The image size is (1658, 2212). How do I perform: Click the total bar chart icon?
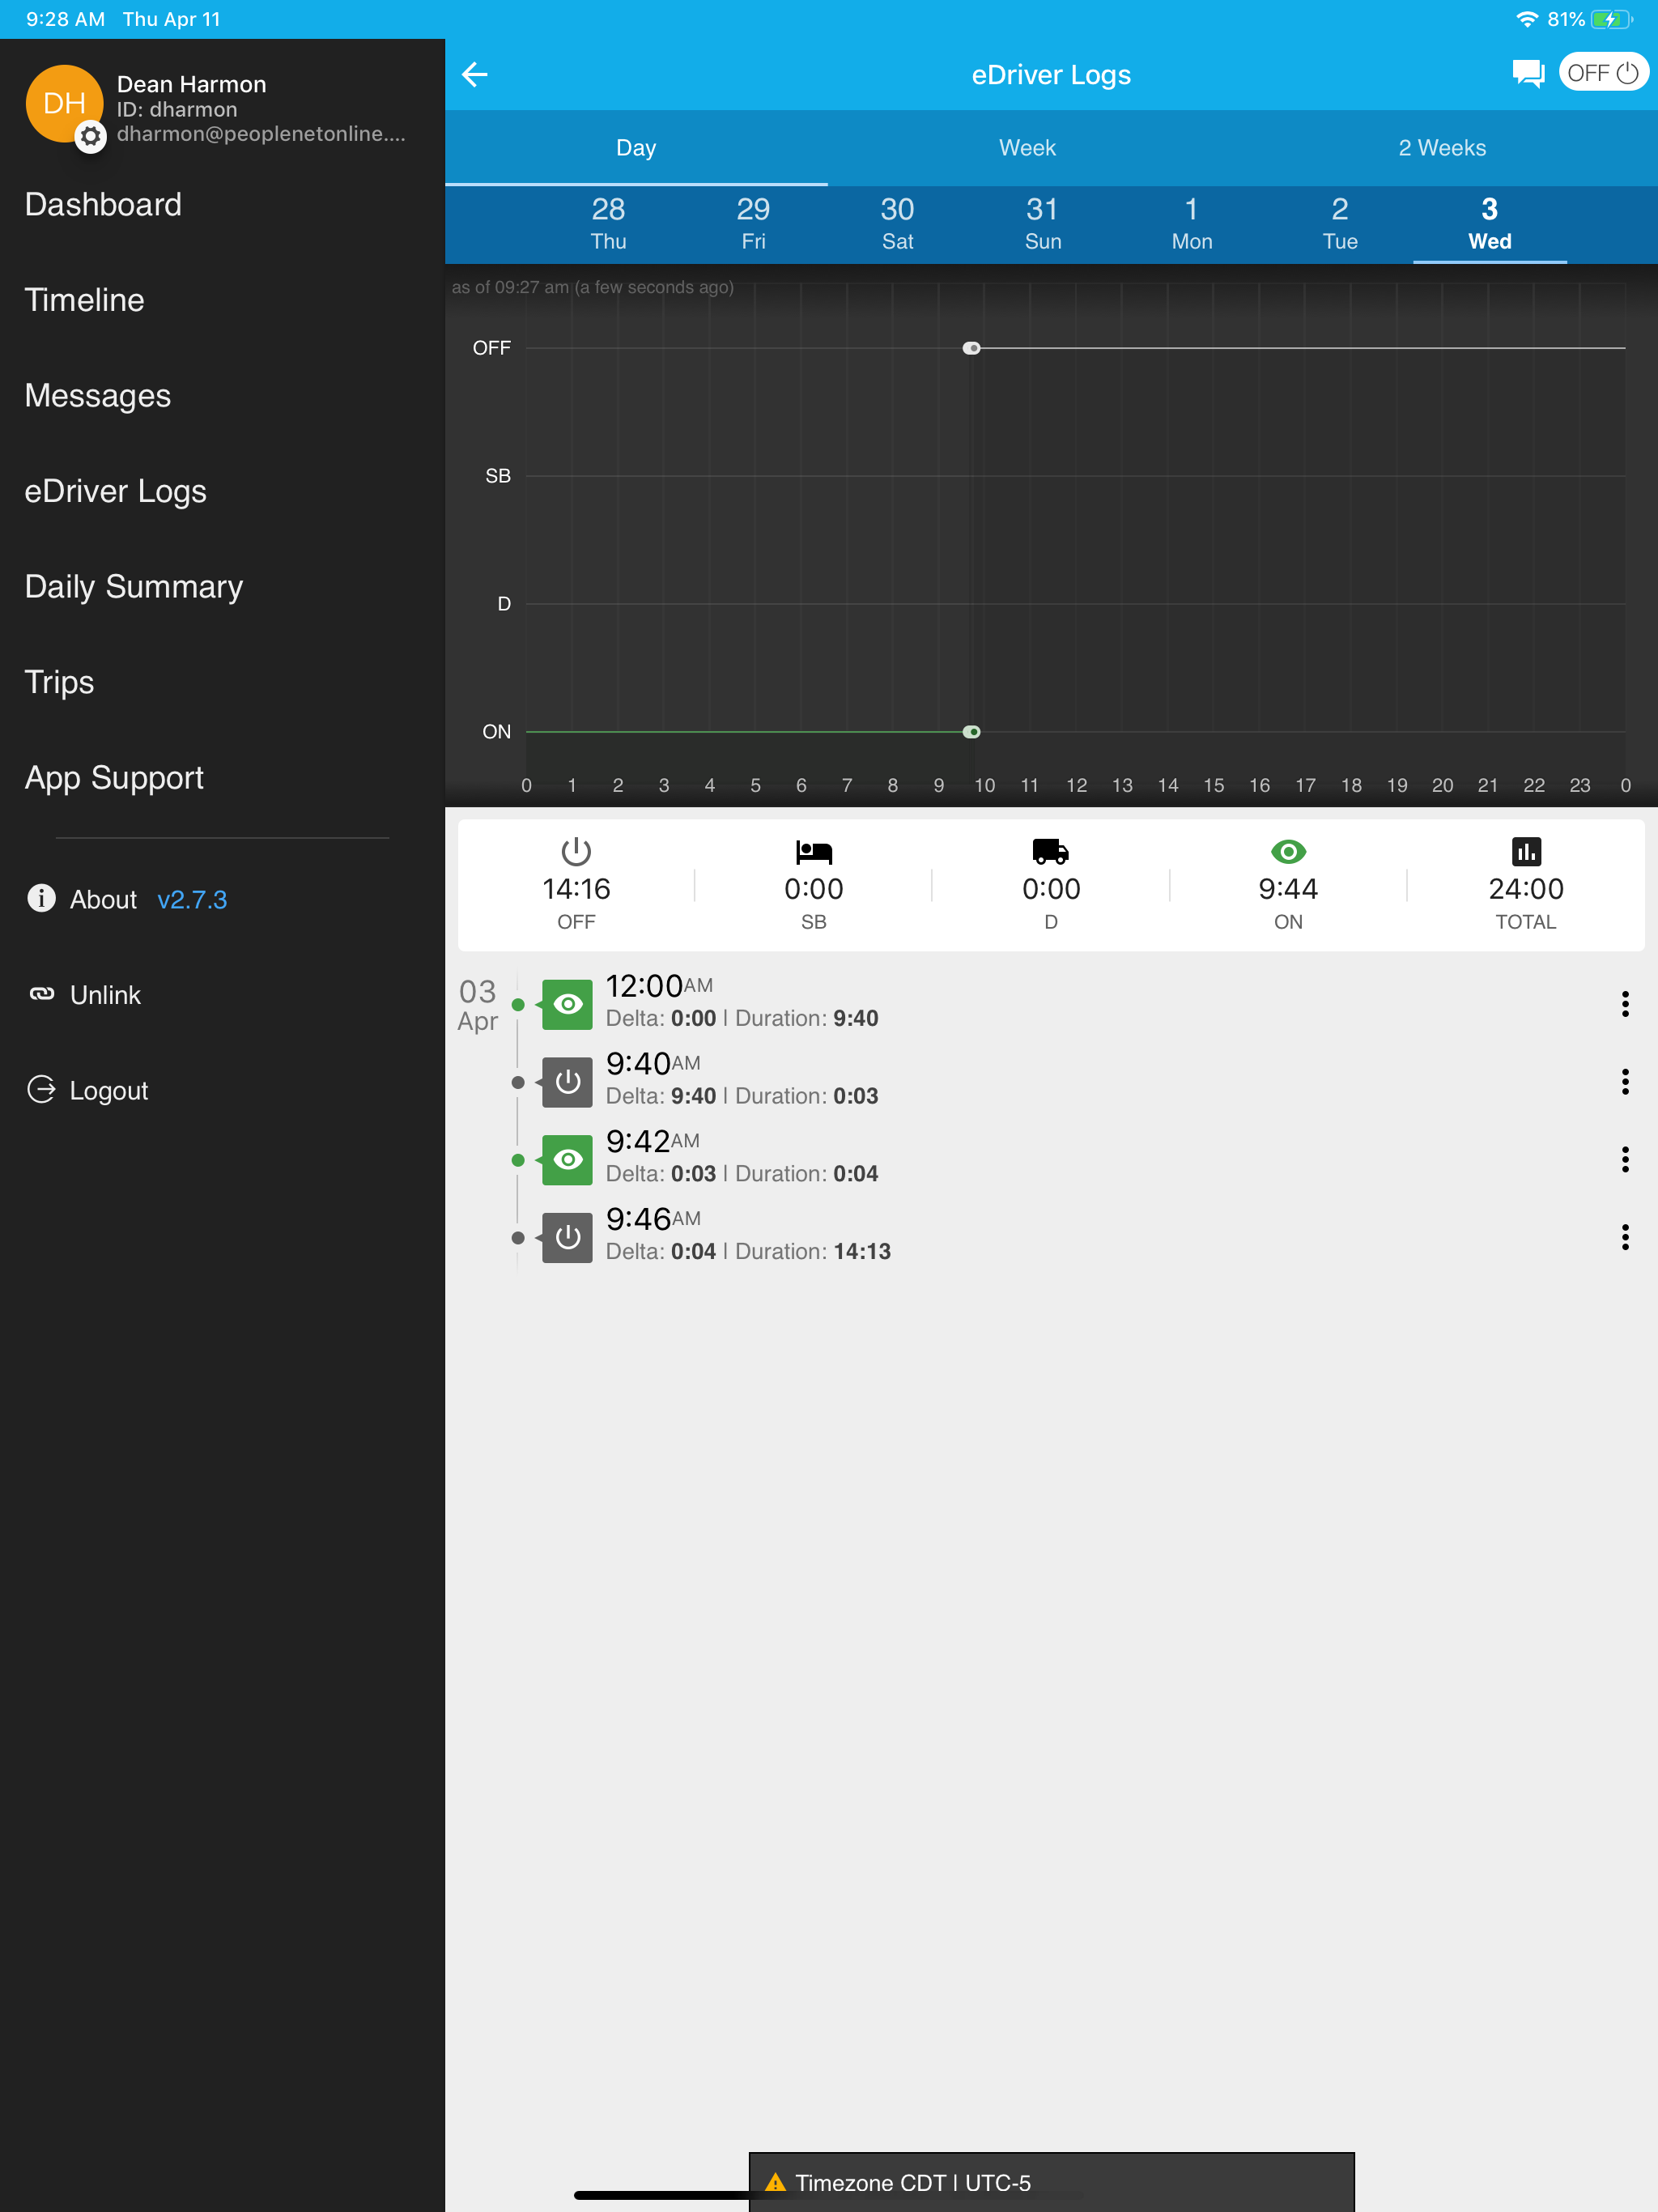[1526, 852]
